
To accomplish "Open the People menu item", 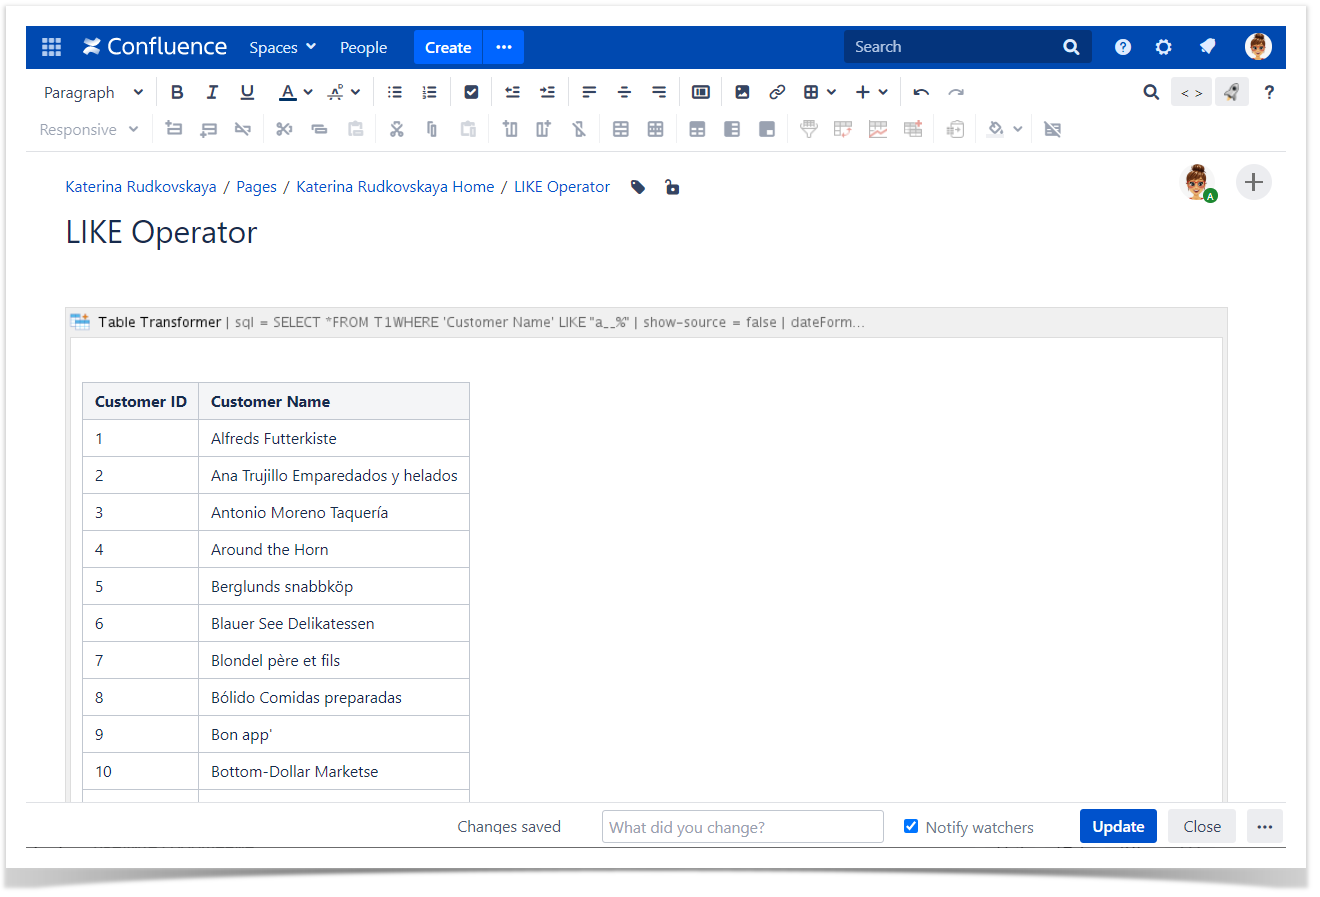I will pyautogui.click(x=363, y=47).
